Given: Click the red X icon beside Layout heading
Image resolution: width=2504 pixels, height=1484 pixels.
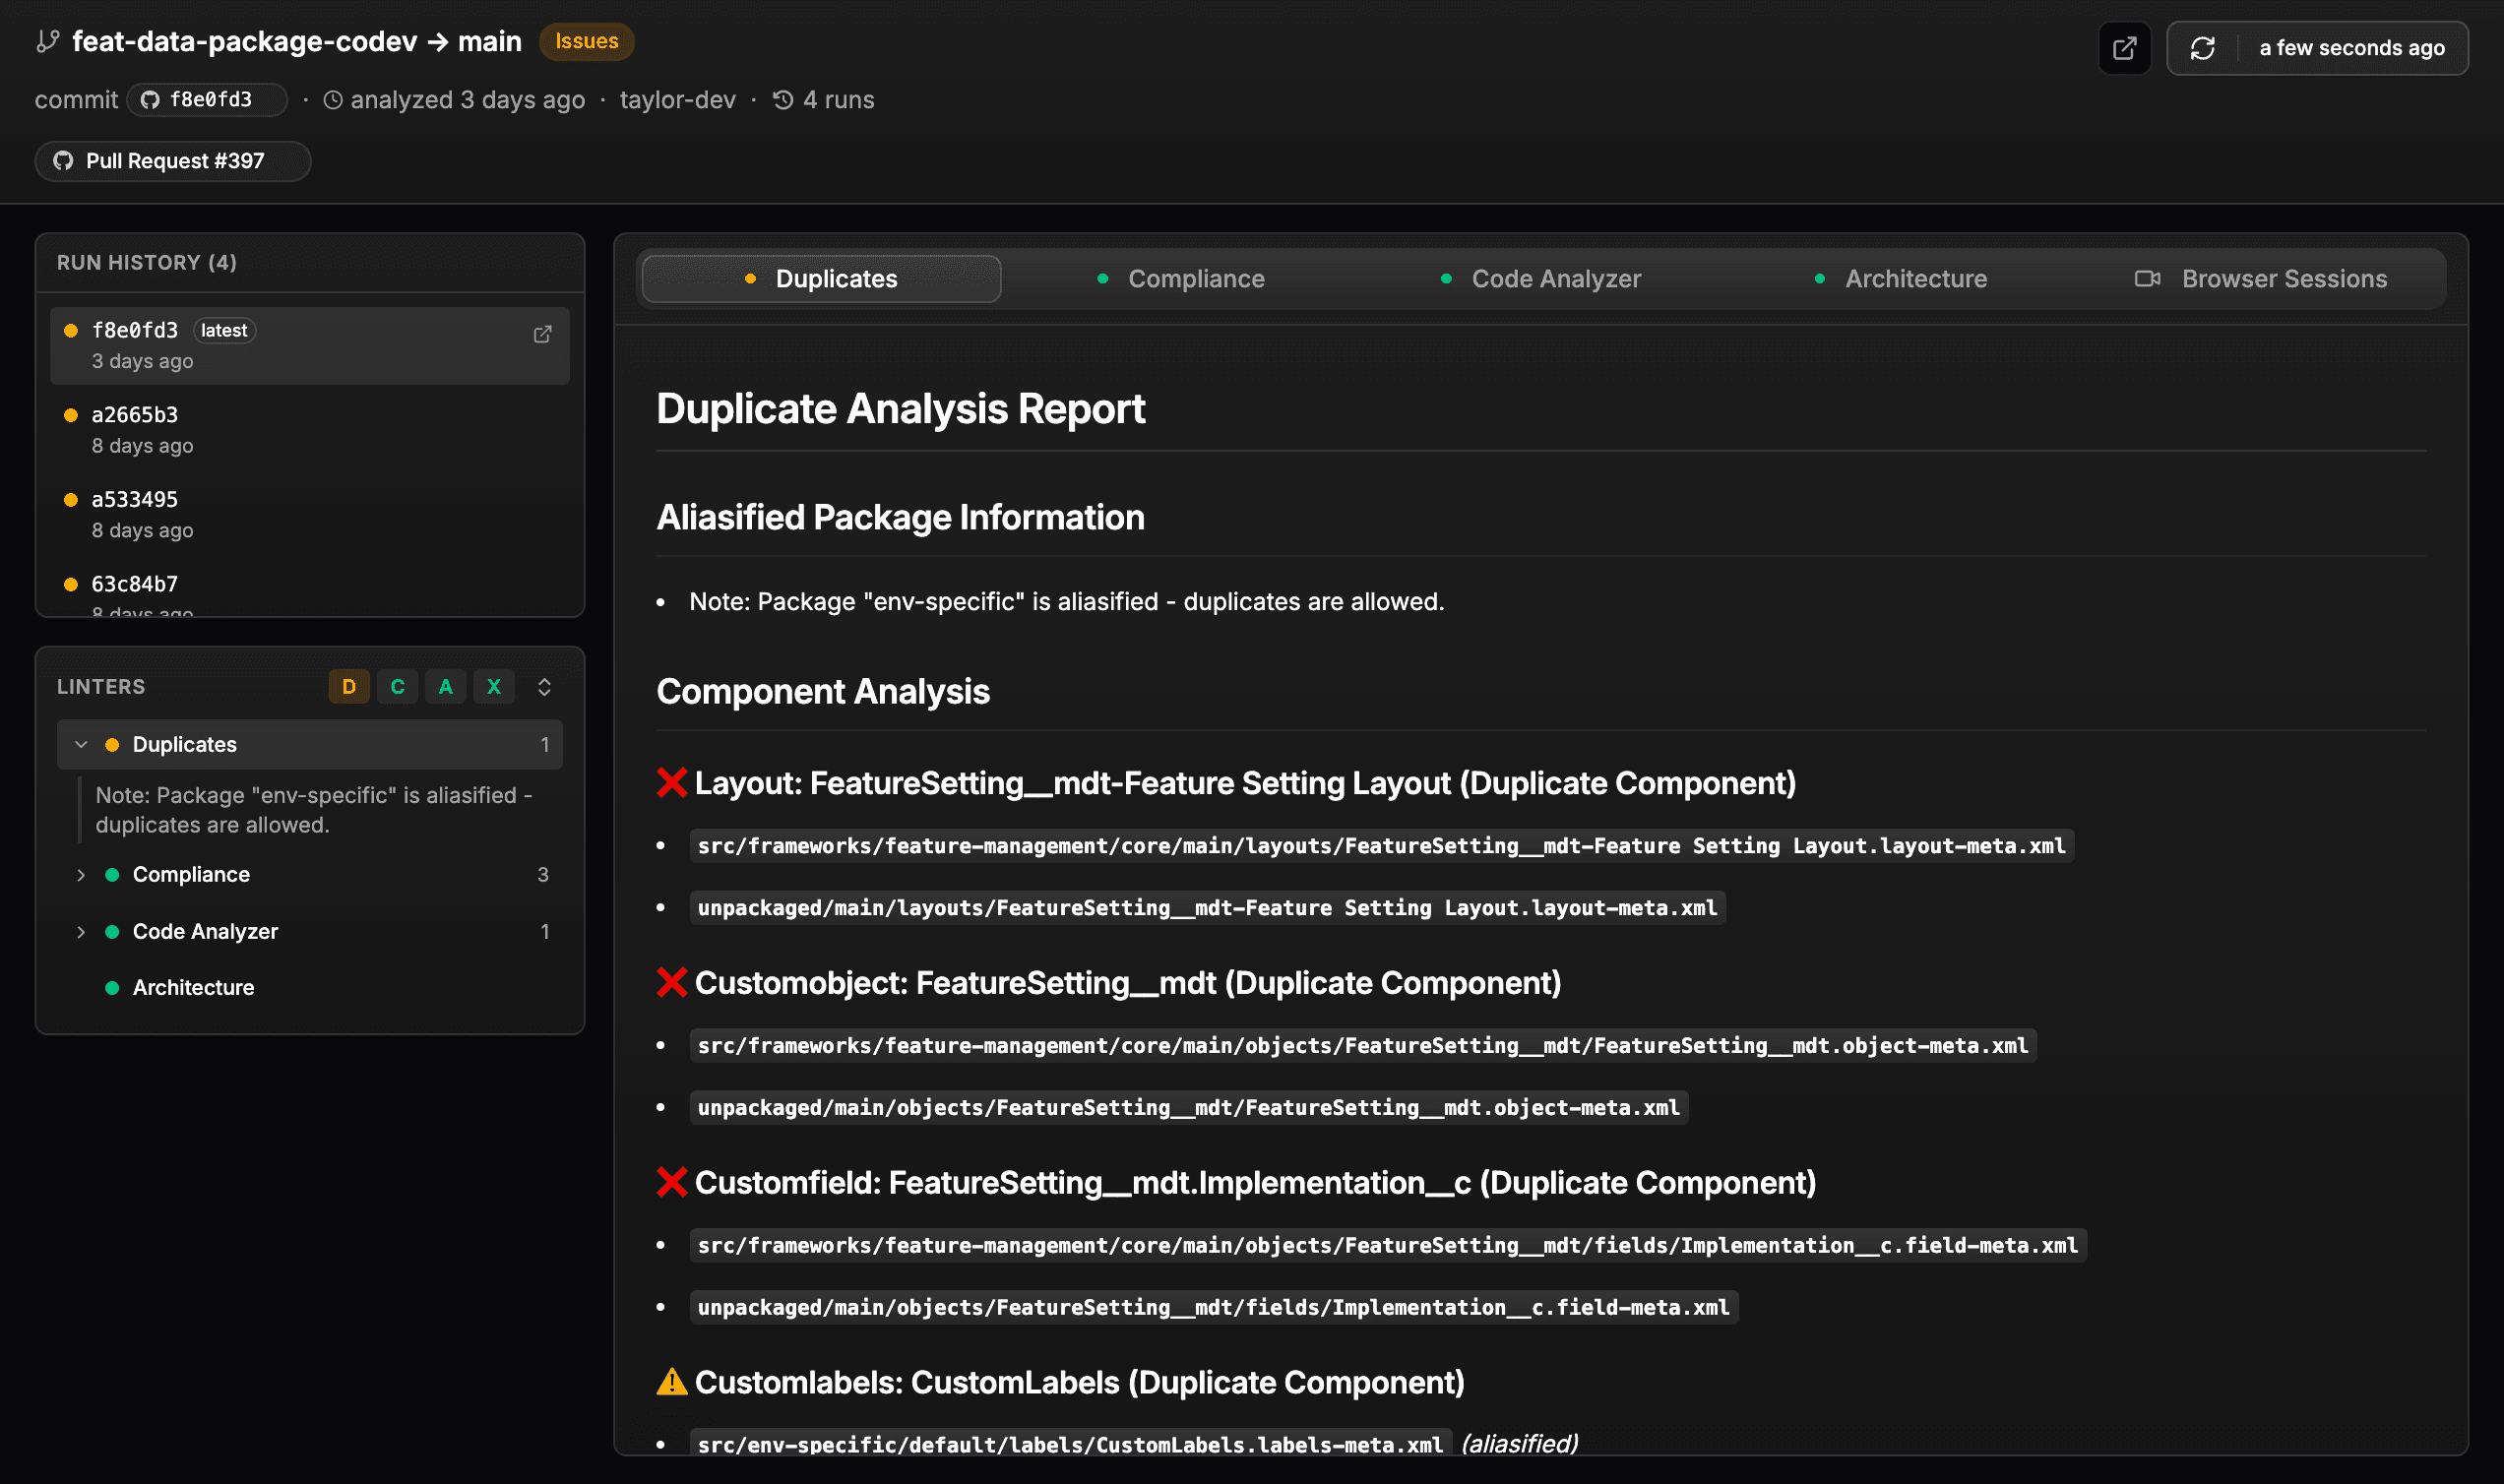Looking at the screenshot, I should 672,783.
